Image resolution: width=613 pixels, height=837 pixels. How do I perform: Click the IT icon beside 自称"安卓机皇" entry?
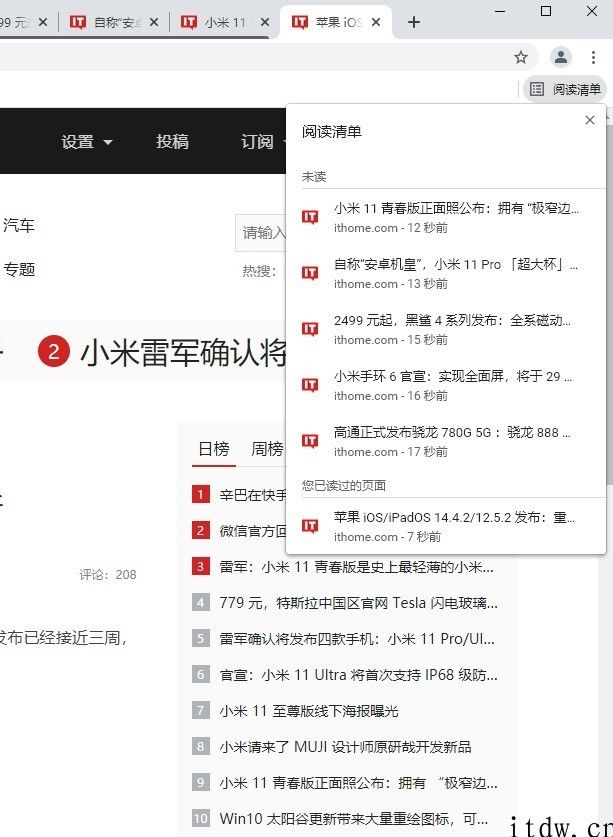click(310, 273)
